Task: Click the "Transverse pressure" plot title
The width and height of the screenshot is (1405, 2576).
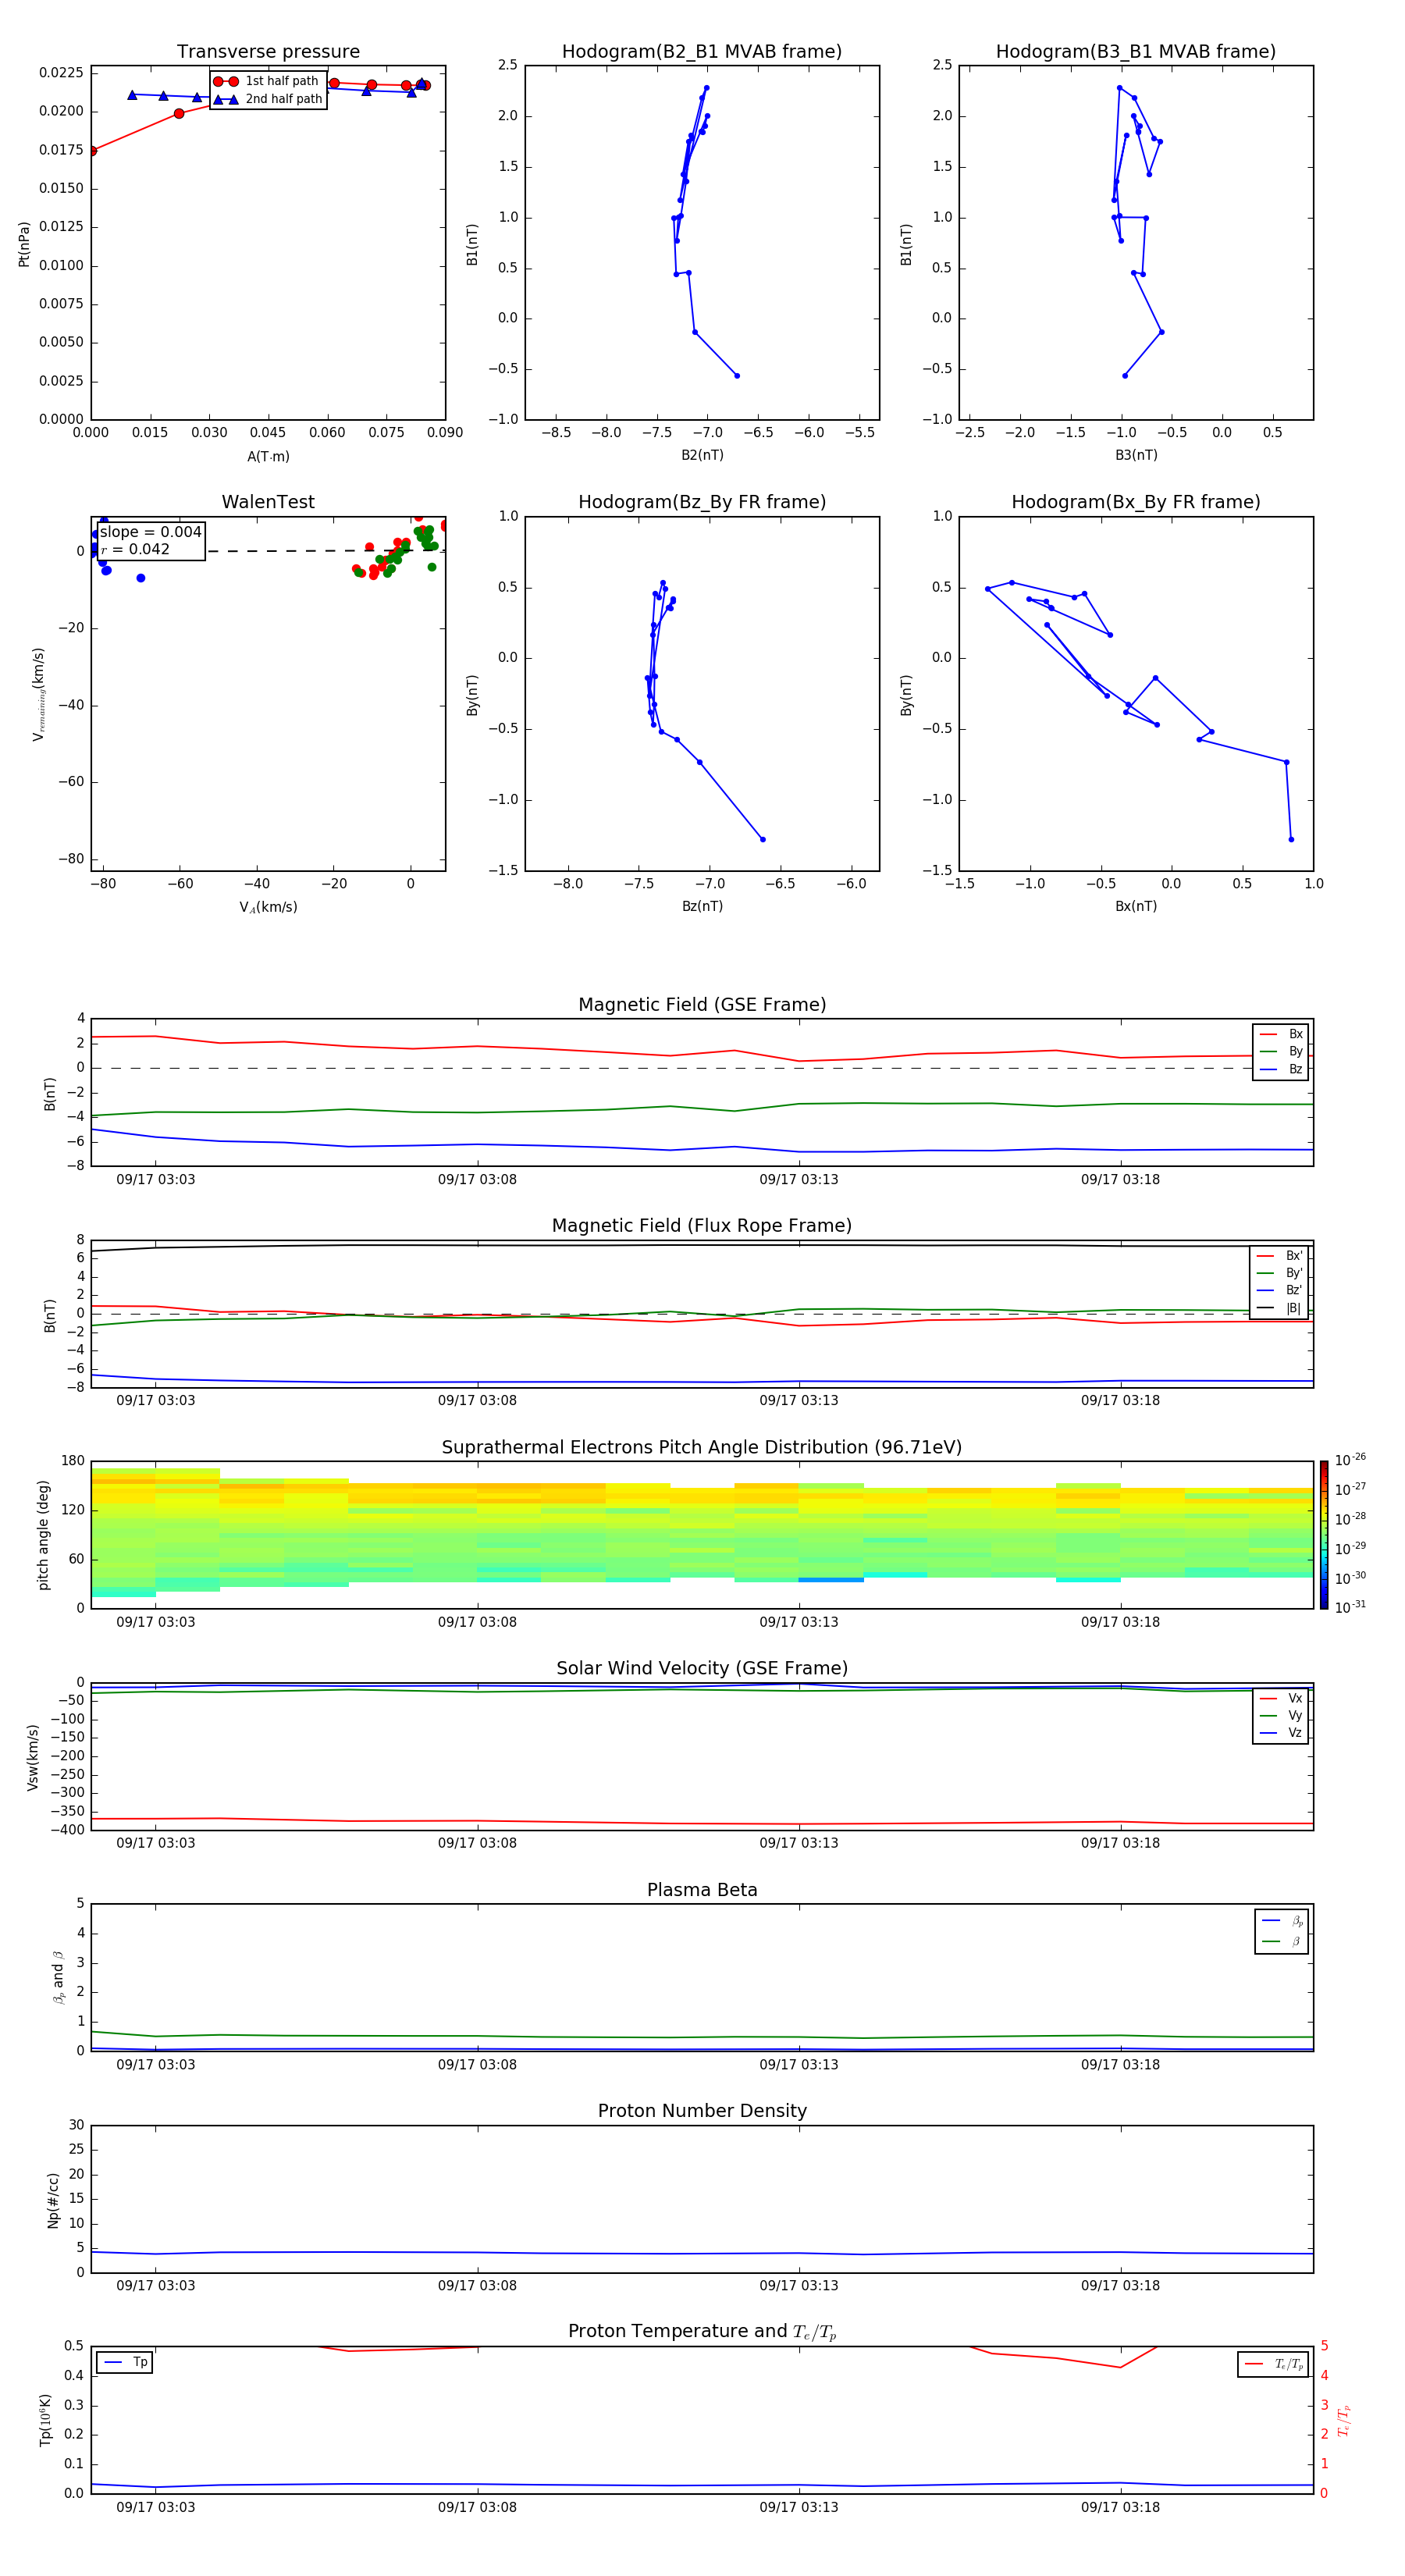Action: tap(268, 52)
